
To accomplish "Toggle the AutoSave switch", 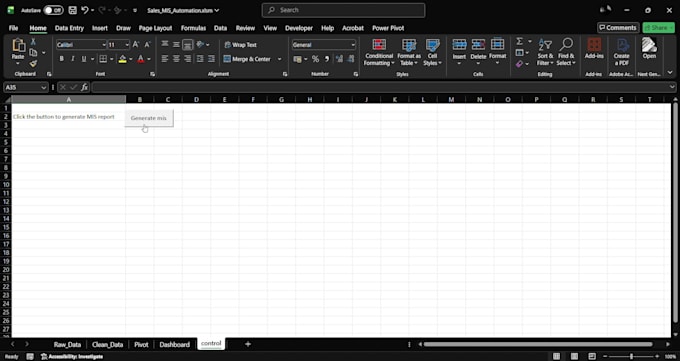I will [53, 10].
